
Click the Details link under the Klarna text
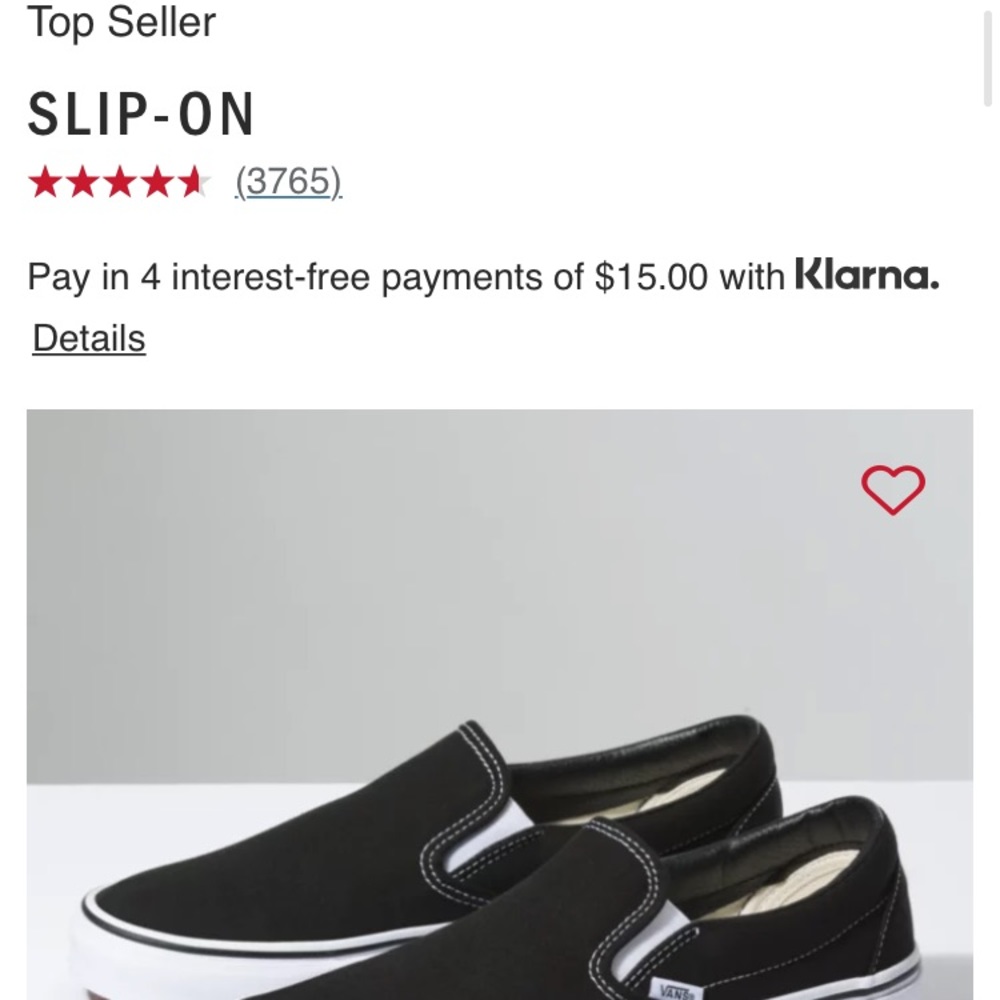click(88, 338)
